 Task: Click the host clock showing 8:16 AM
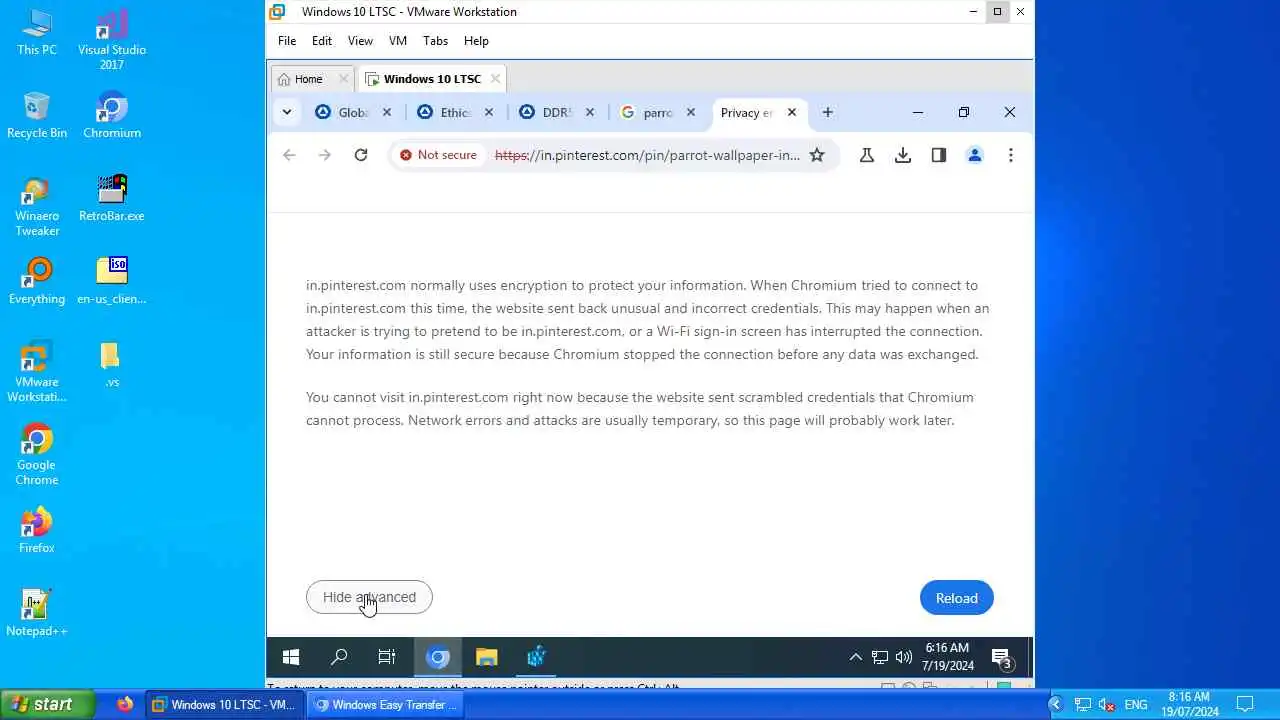[1189, 704]
